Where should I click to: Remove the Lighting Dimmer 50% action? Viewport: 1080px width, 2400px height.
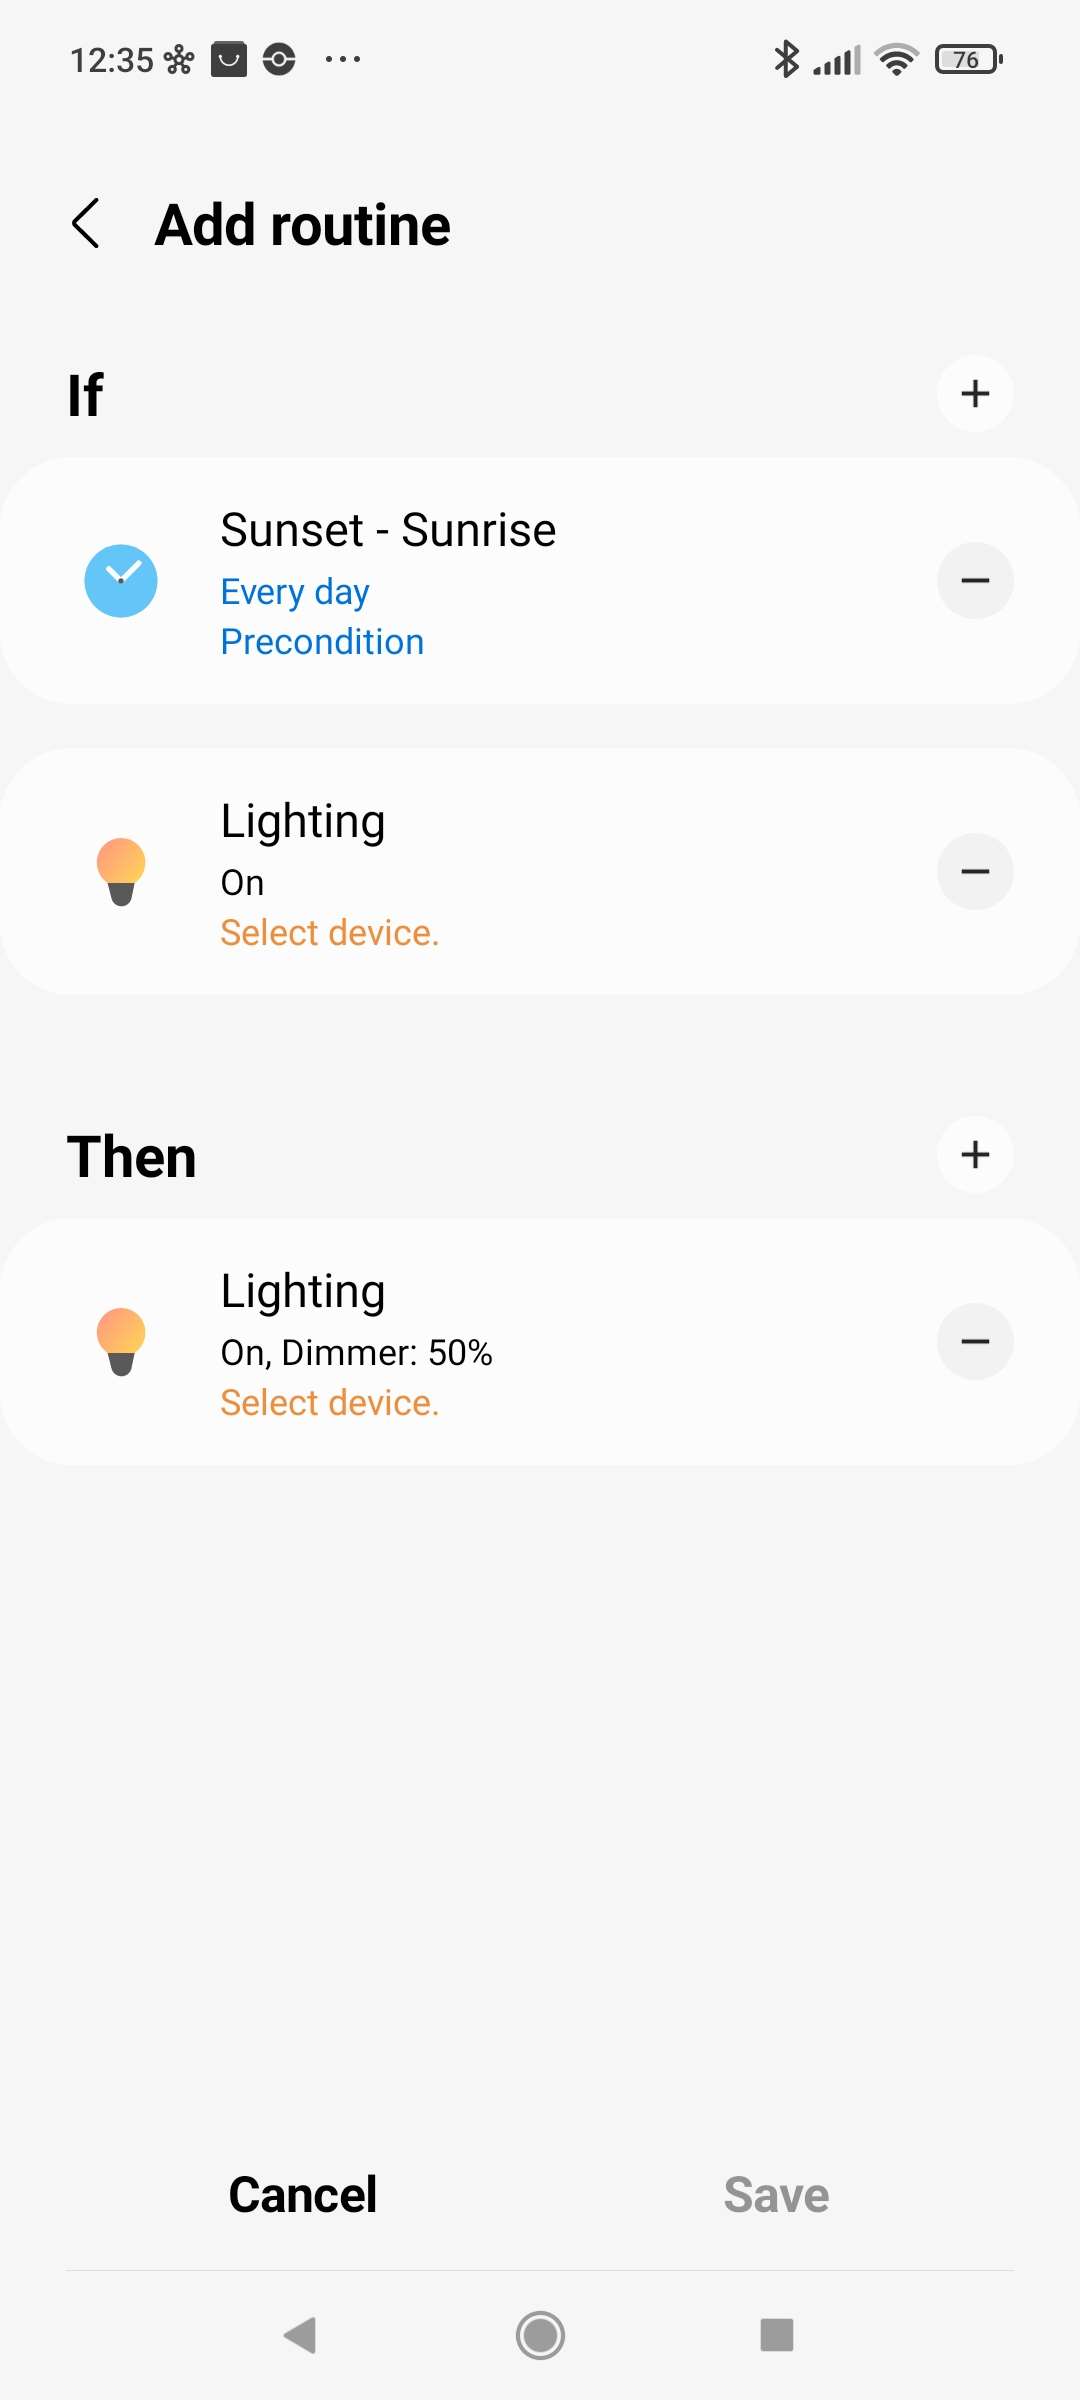(975, 1342)
